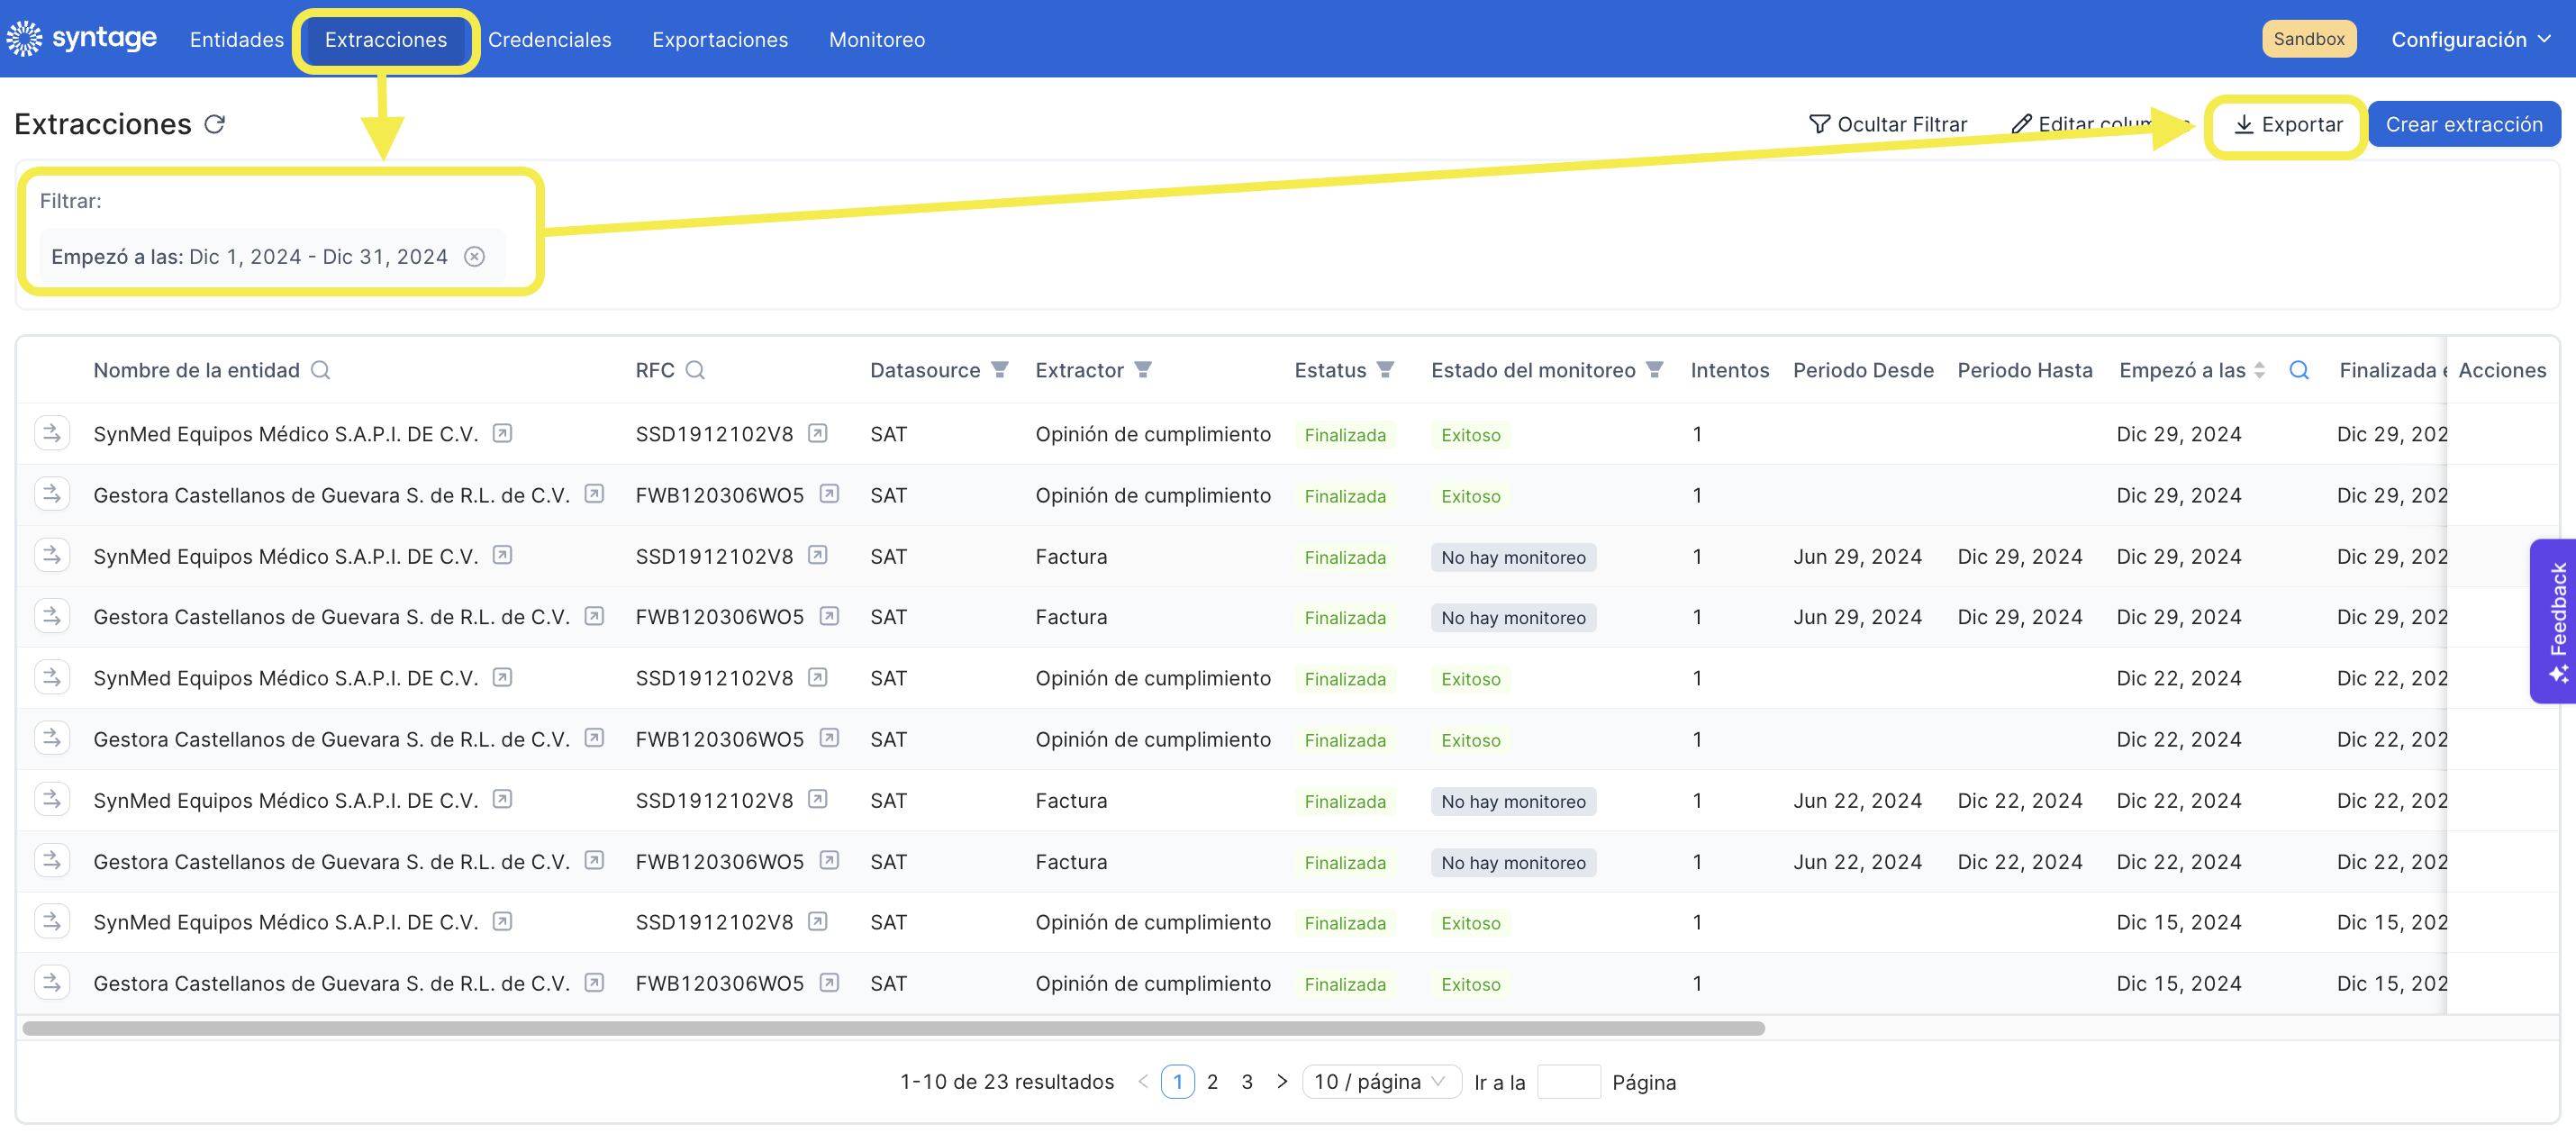Focus the Ir a la page input
This screenshot has width=2576, height=1142.
(x=1567, y=1081)
